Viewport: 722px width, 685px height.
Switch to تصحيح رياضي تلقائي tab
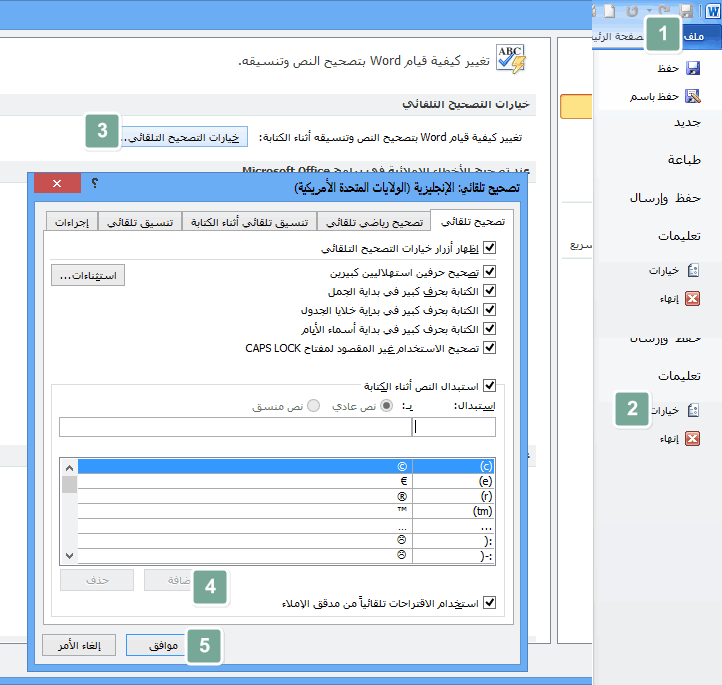click(x=374, y=223)
